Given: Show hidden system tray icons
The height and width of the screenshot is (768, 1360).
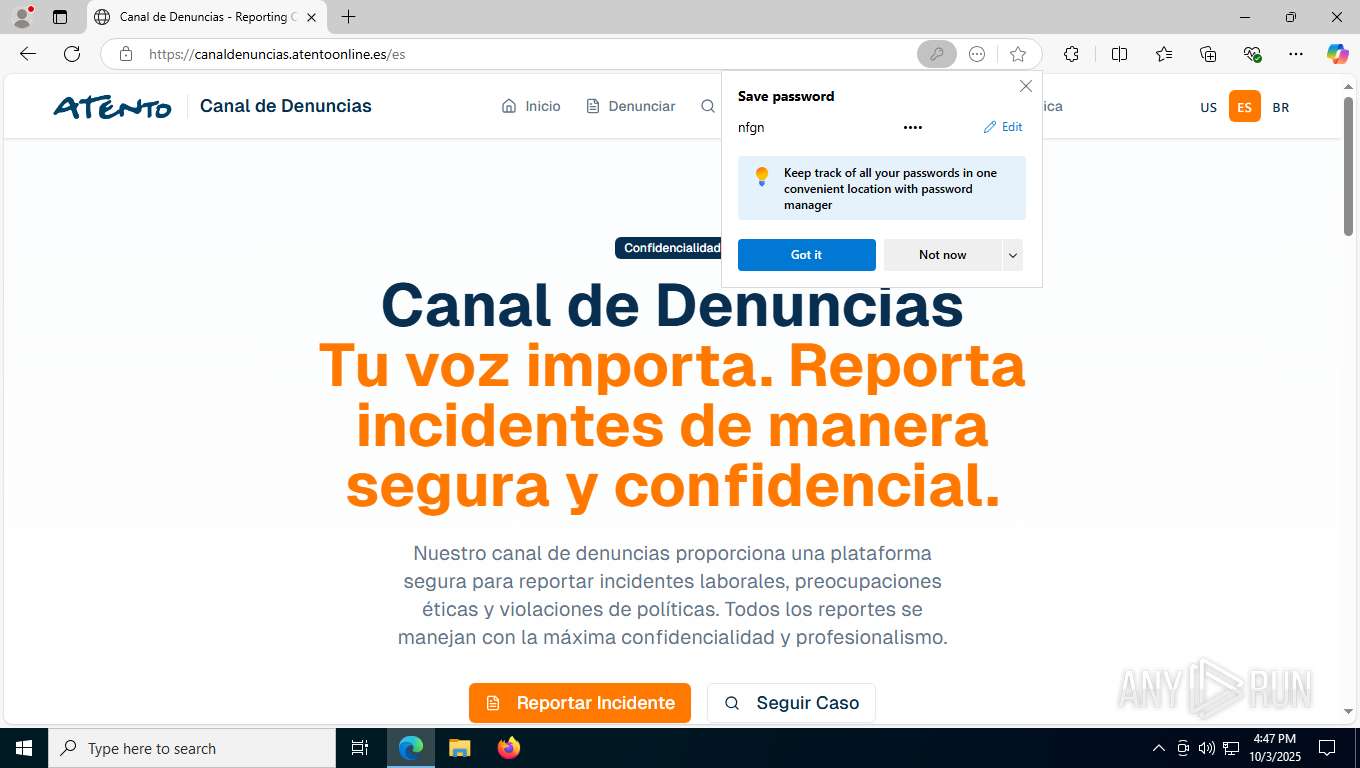Looking at the screenshot, I should point(1159,748).
